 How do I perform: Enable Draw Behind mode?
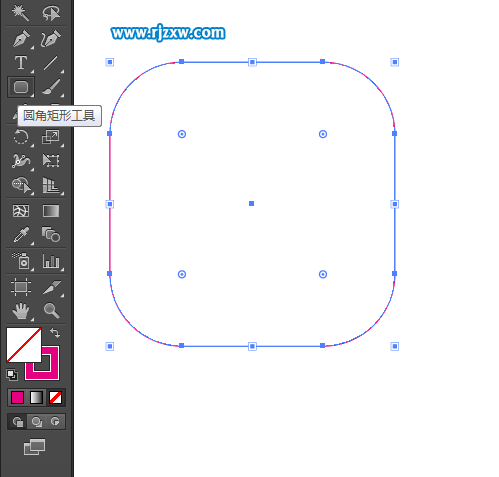pyautogui.click(x=36, y=422)
